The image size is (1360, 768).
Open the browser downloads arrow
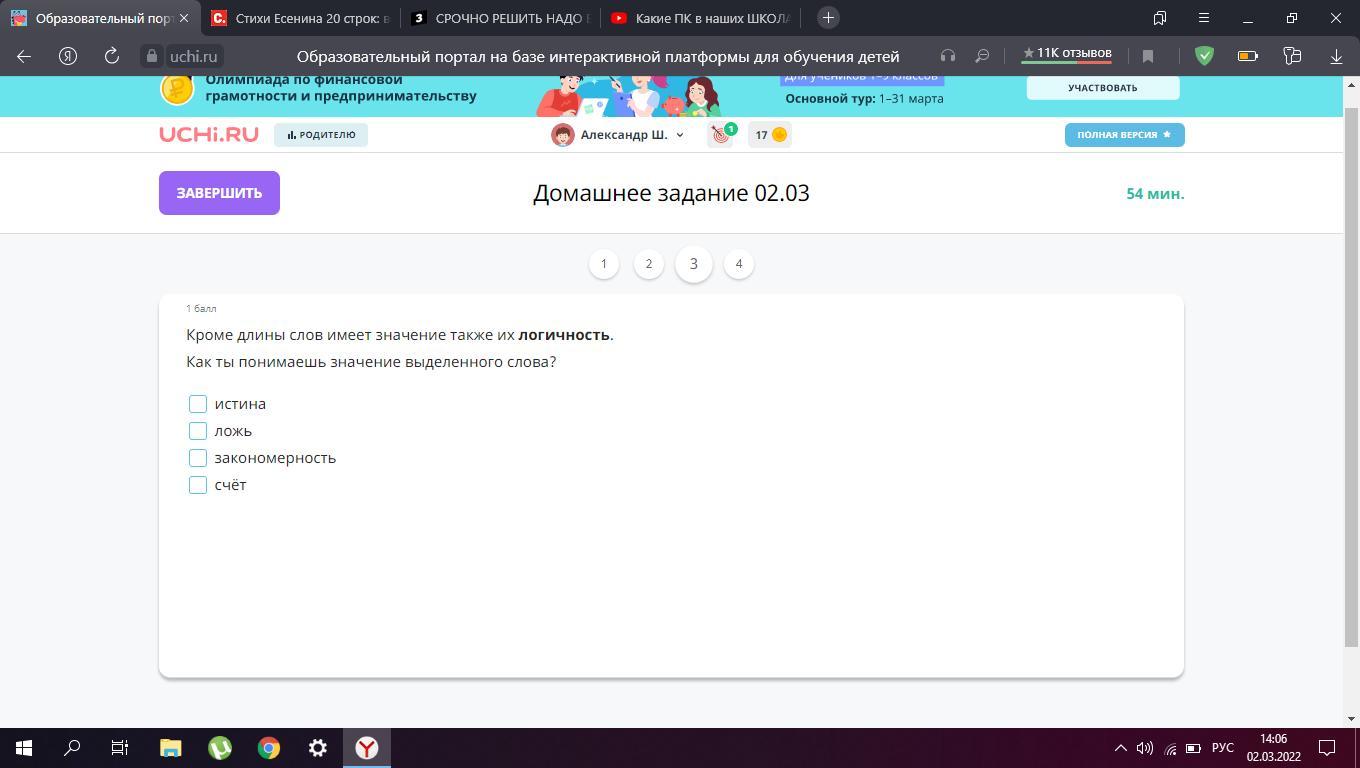tap(1336, 56)
